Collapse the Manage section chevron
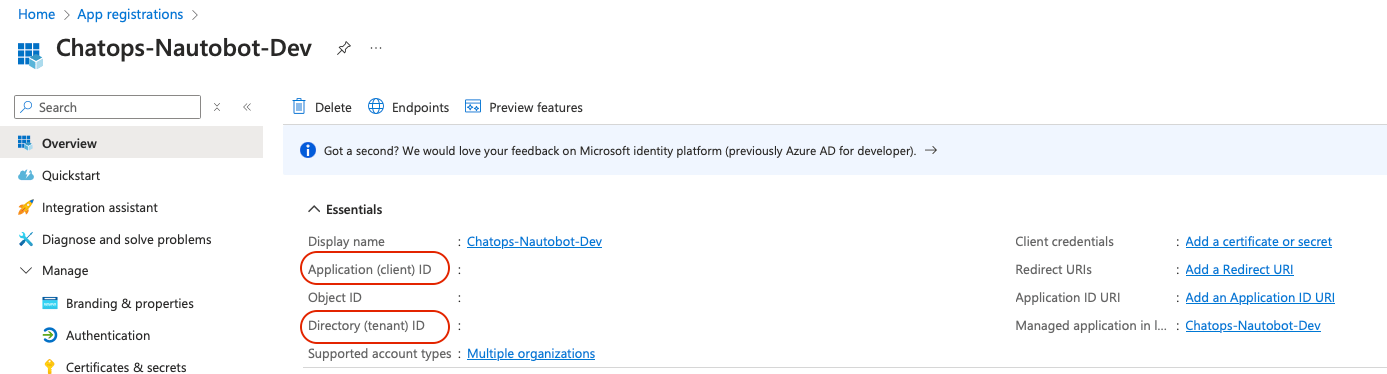This screenshot has height=374, width=1387. (26, 270)
